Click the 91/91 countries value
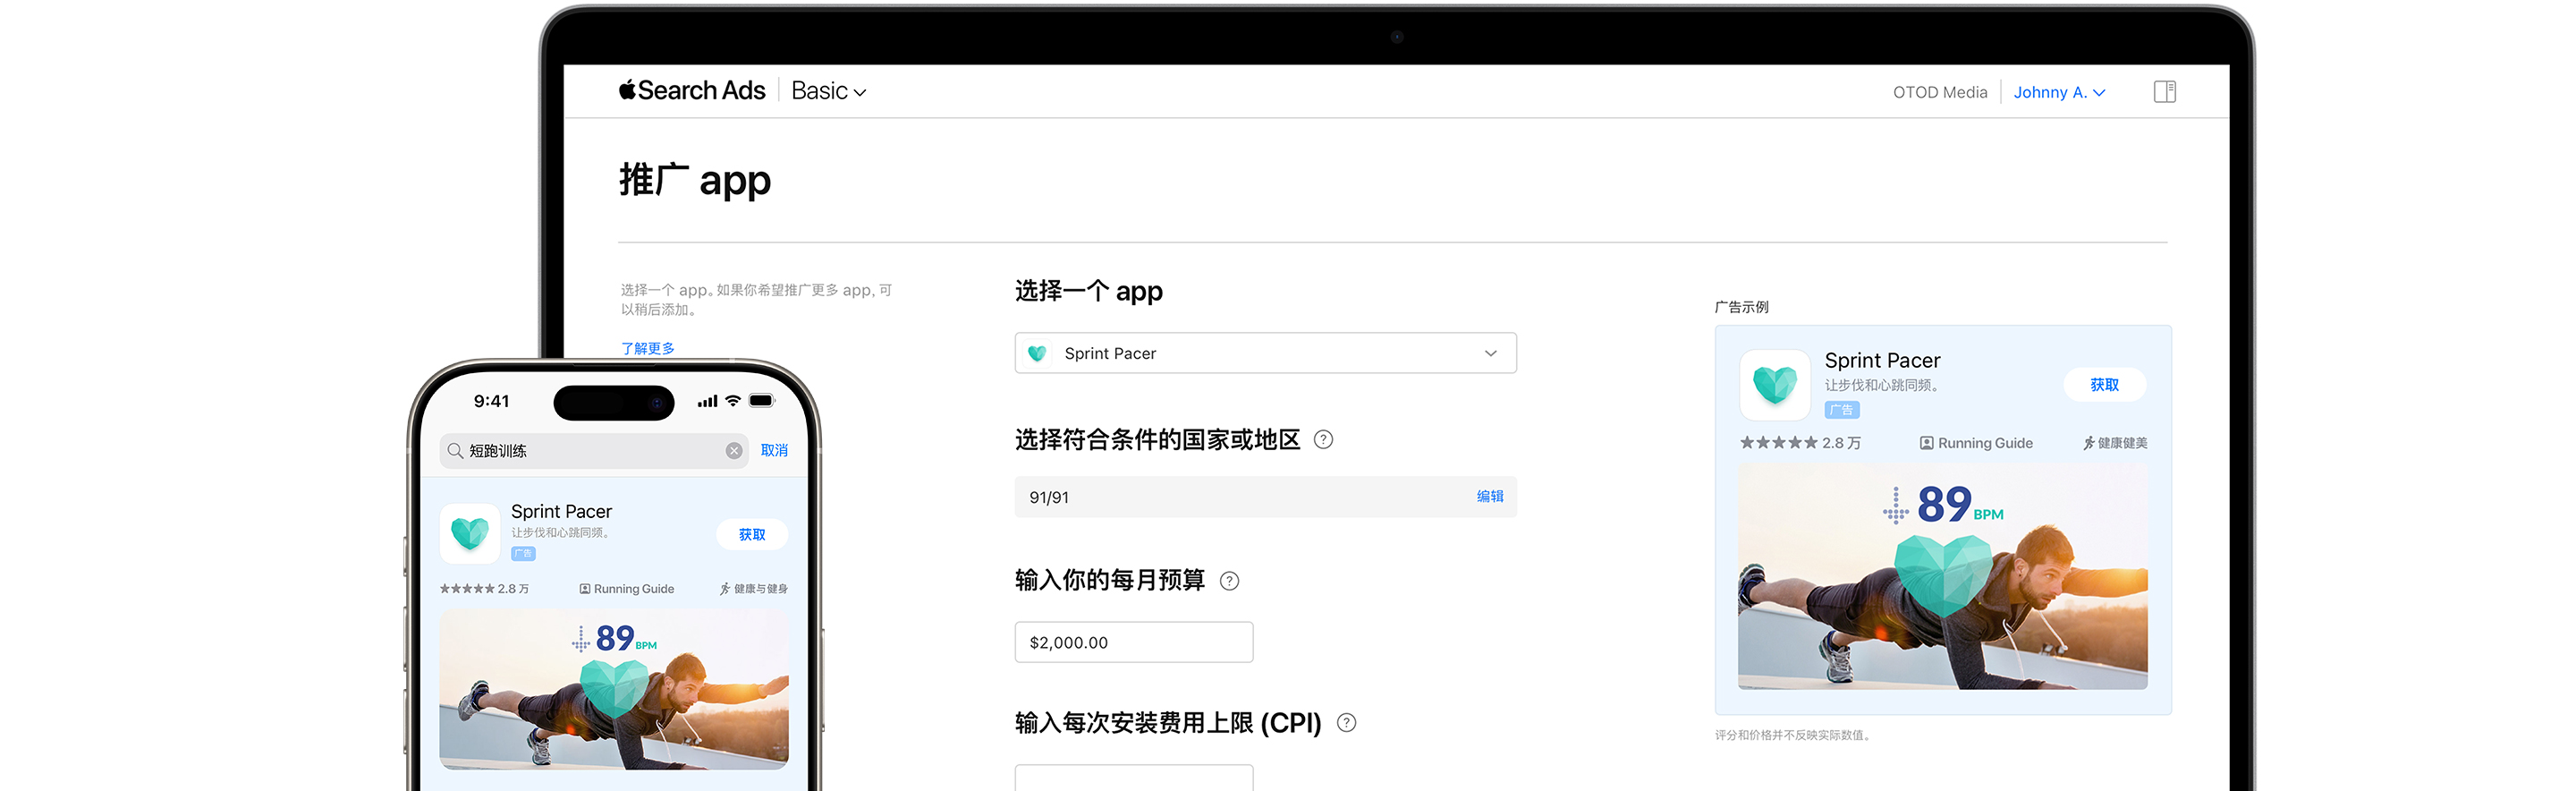This screenshot has width=2576, height=791. tap(1049, 497)
